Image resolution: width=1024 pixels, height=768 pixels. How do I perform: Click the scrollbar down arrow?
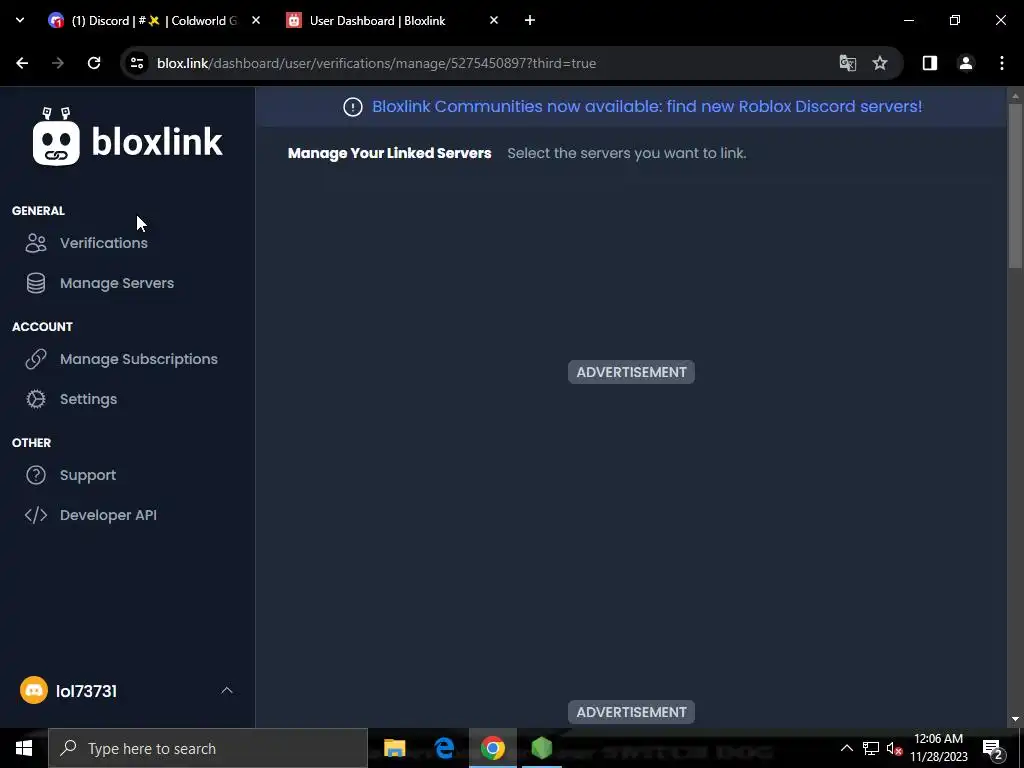tap(1015, 719)
